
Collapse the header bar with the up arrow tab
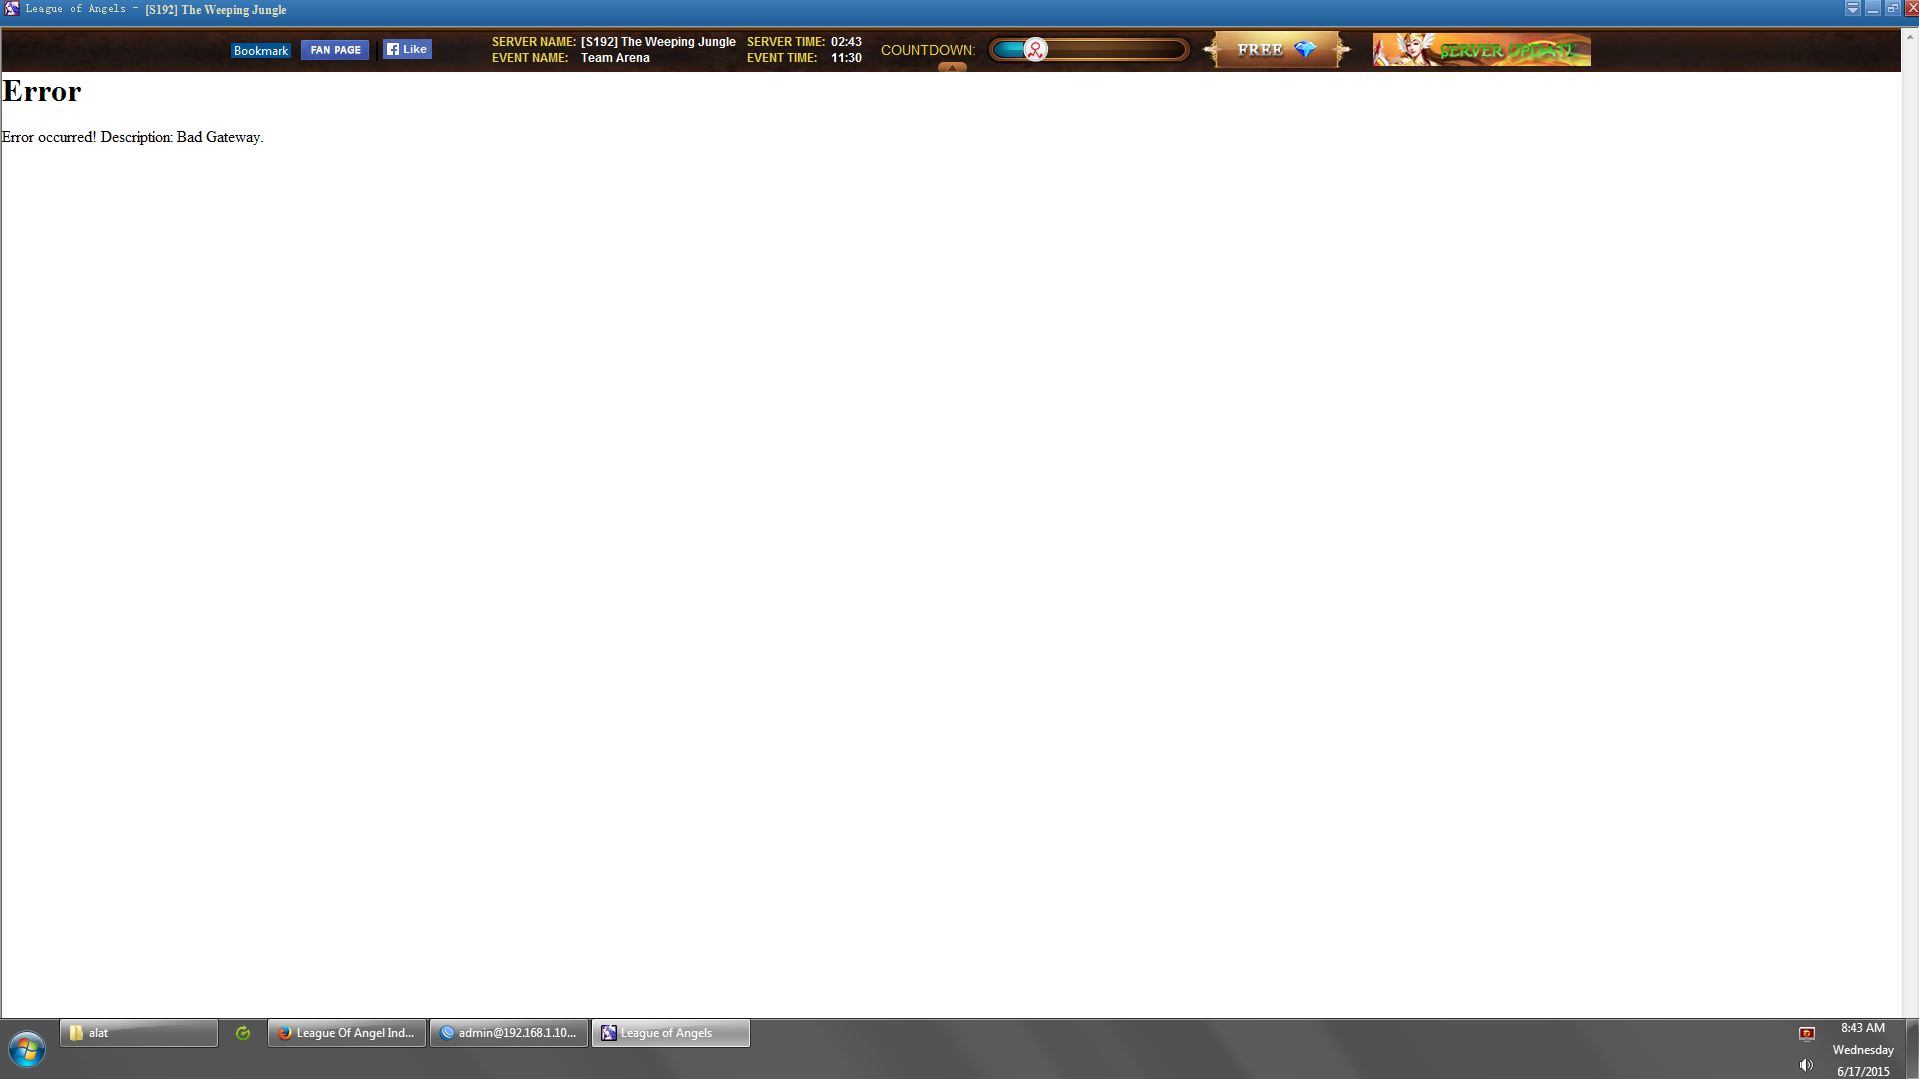click(x=952, y=67)
